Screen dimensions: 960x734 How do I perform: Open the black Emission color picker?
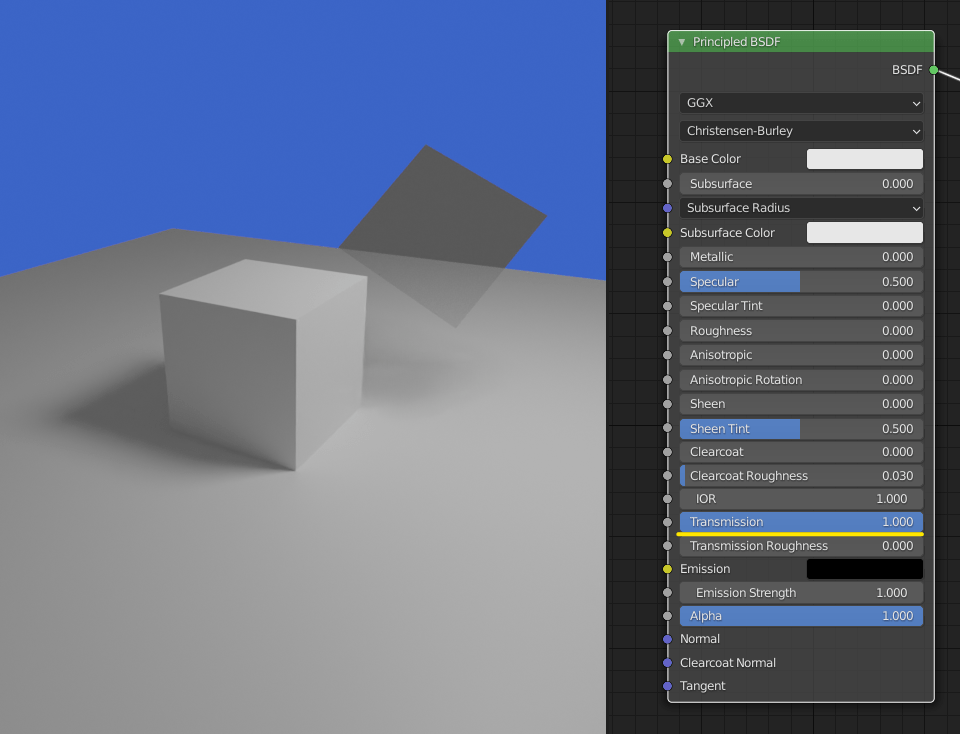pos(864,568)
